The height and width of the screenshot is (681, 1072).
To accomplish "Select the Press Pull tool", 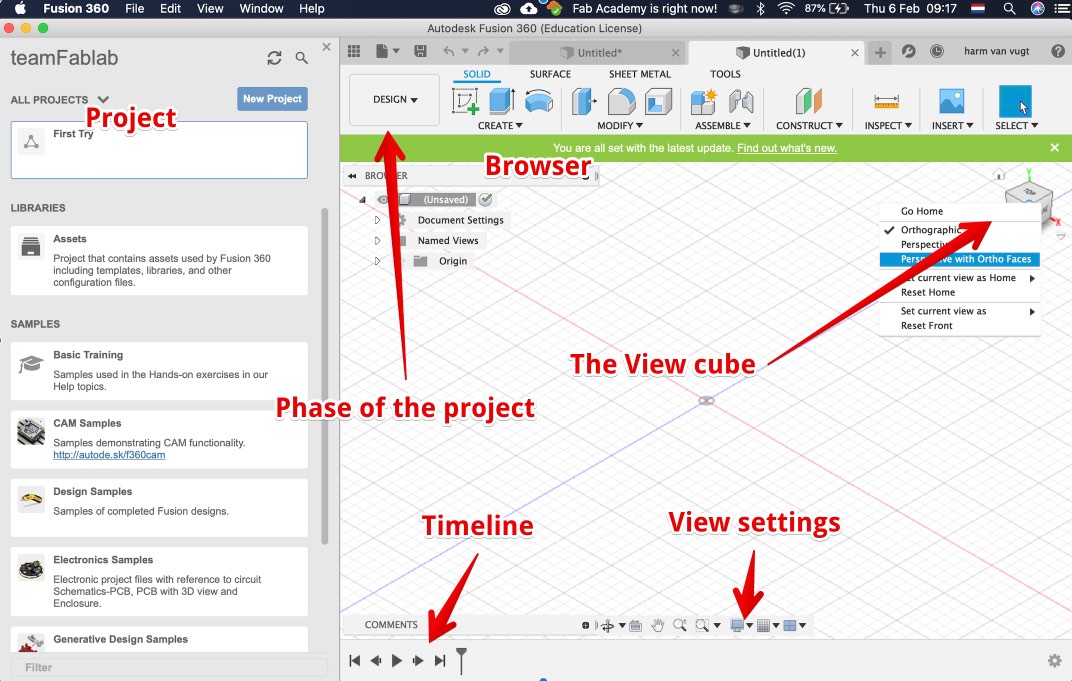I will click(584, 101).
